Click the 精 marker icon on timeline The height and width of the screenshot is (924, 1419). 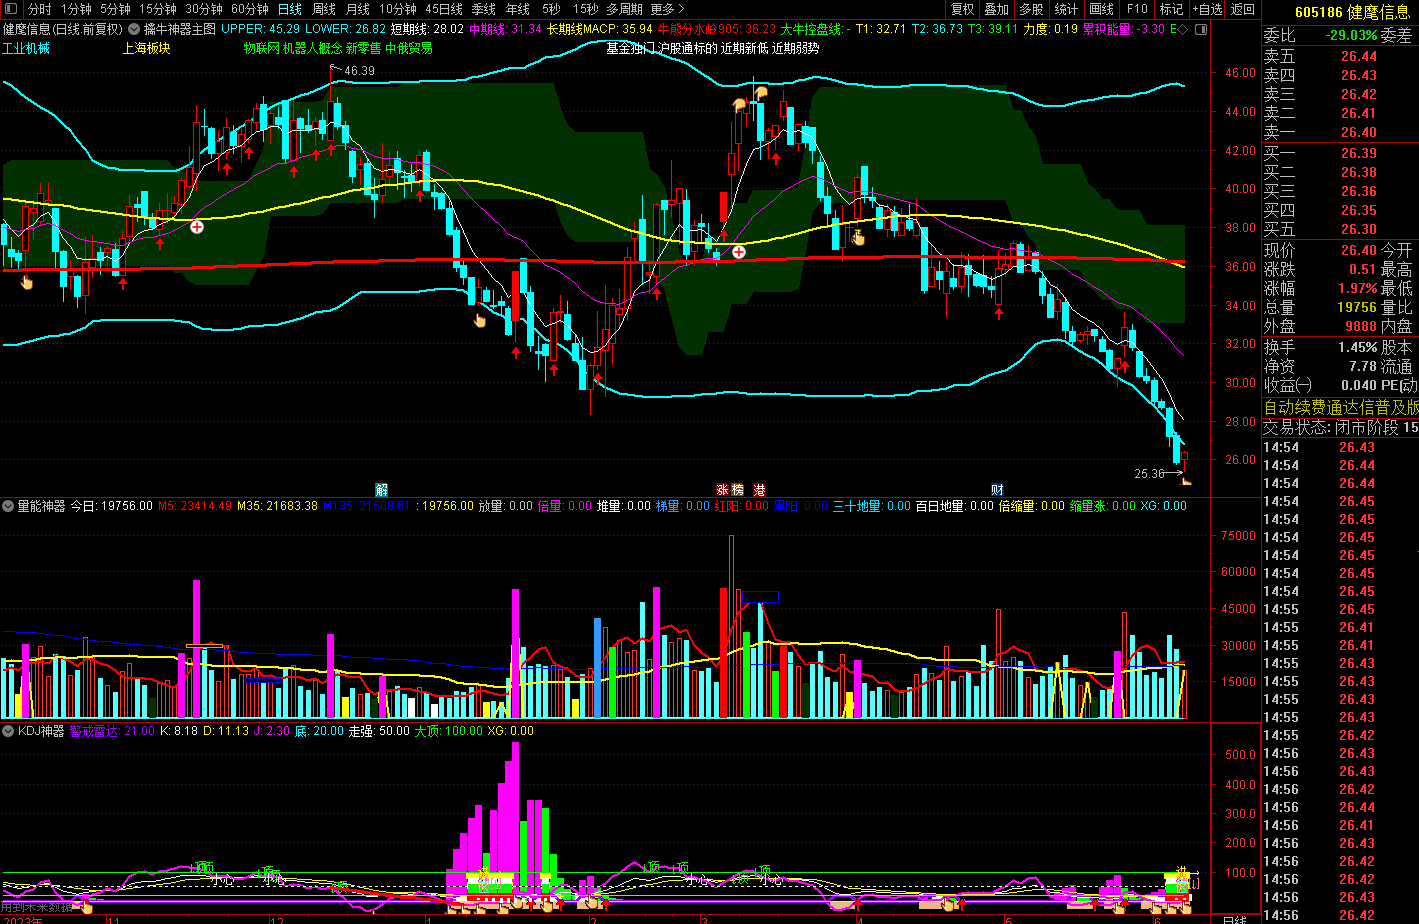pyautogui.click(x=738, y=489)
